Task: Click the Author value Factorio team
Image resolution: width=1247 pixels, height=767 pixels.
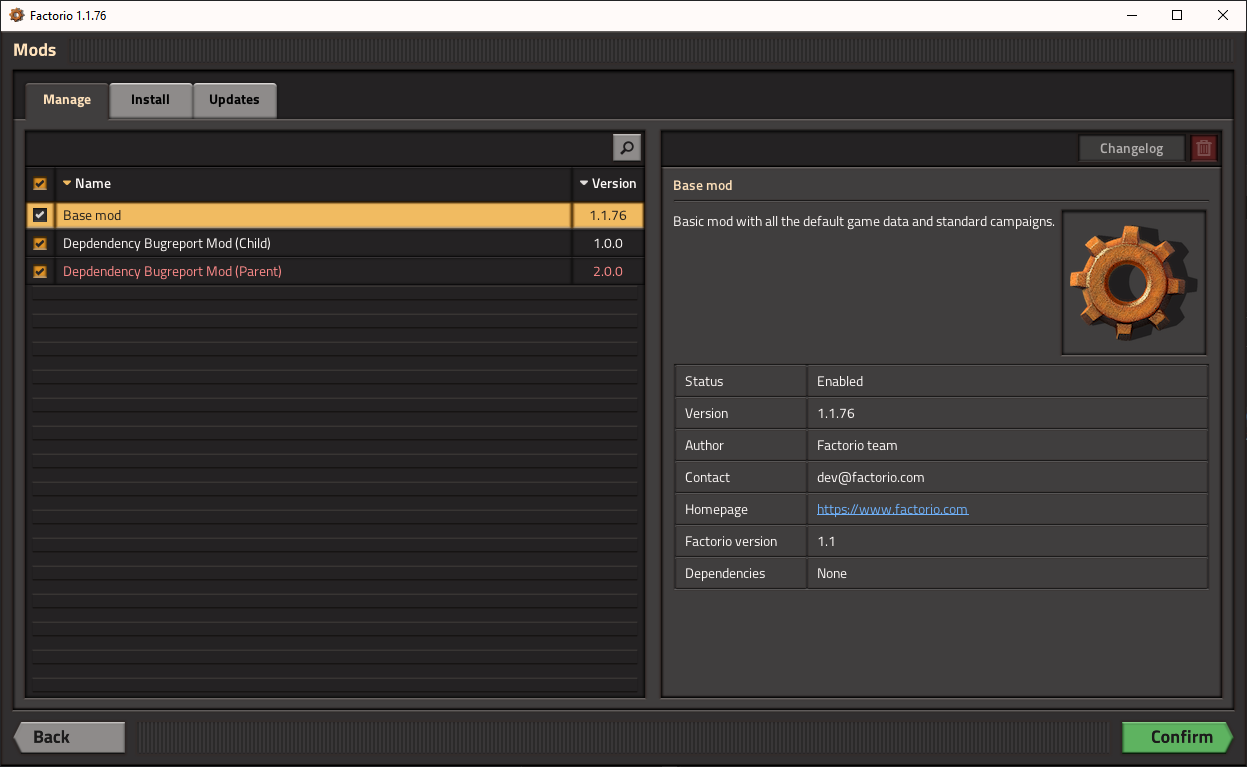Action: pyautogui.click(x=857, y=445)
